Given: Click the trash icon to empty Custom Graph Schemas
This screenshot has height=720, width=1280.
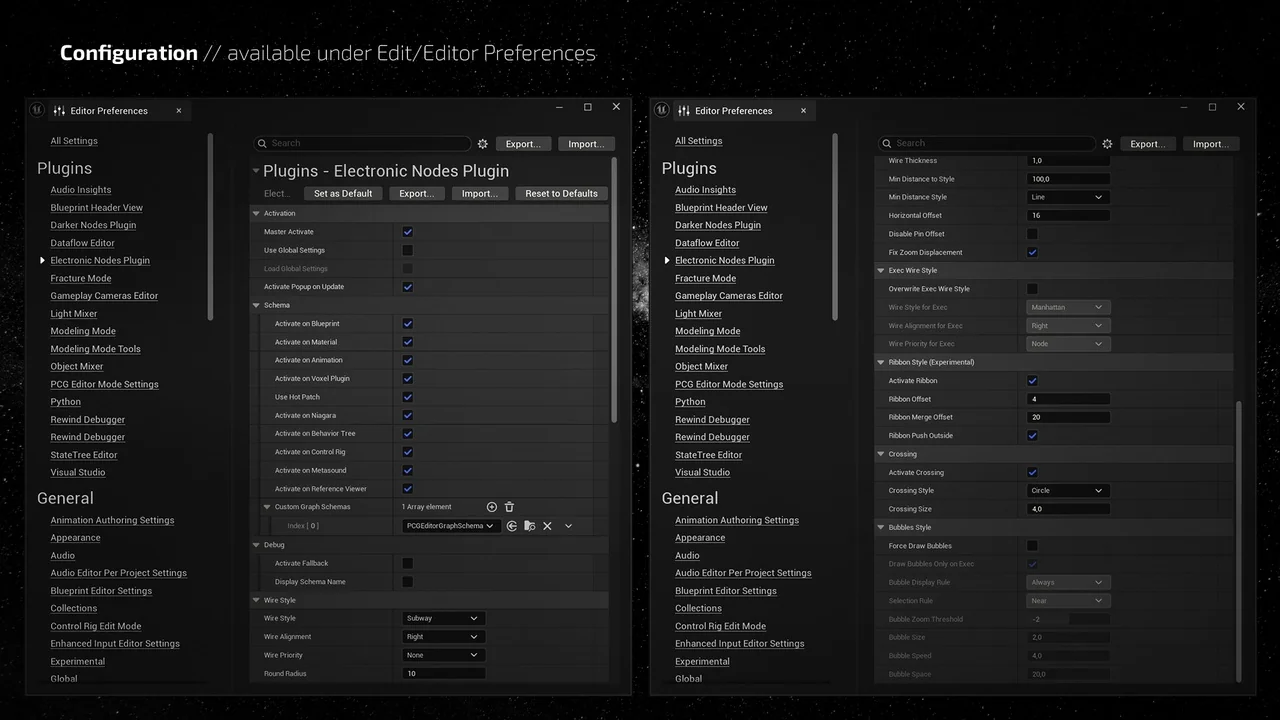Looking at the screenshot, I should coord(510,507).
